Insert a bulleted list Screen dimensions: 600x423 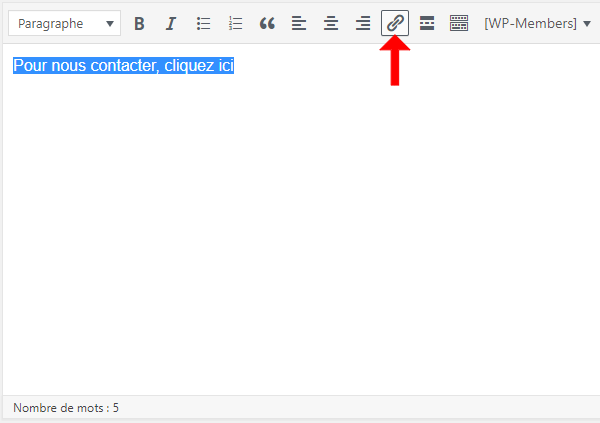[x=203, y=23]
